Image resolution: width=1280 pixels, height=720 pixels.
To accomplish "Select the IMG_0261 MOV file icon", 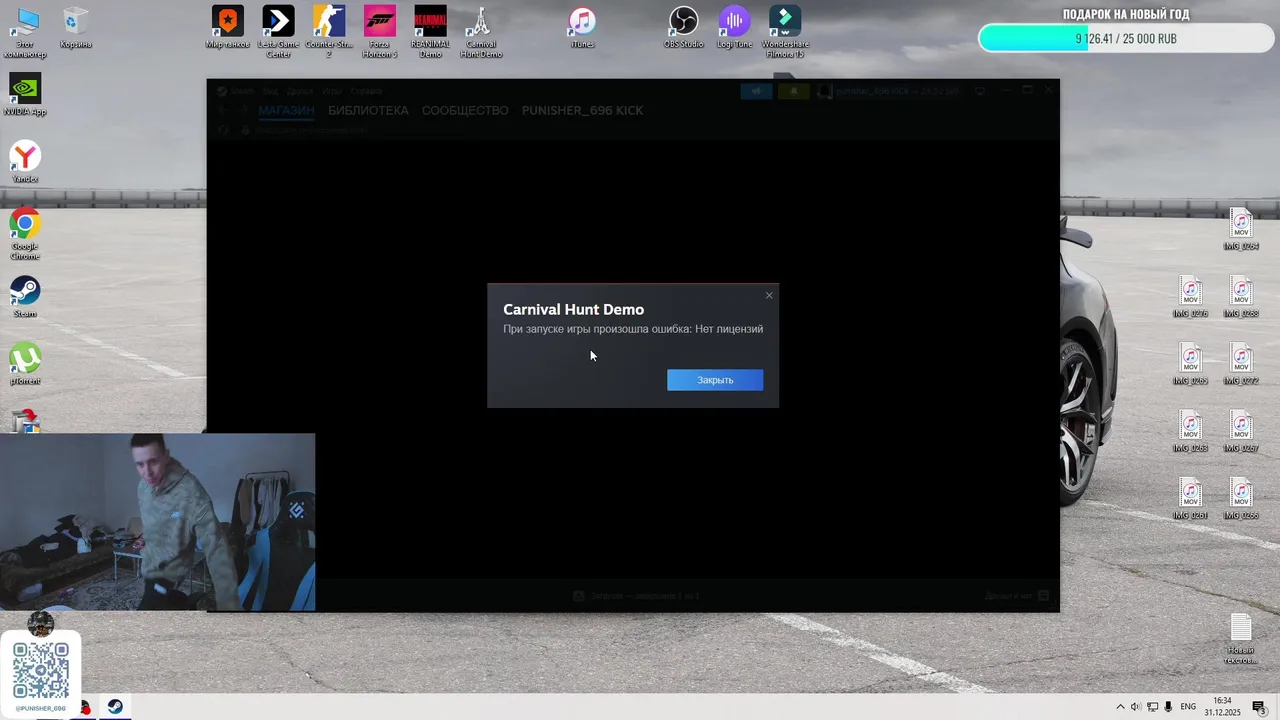I will point(1190,498).
